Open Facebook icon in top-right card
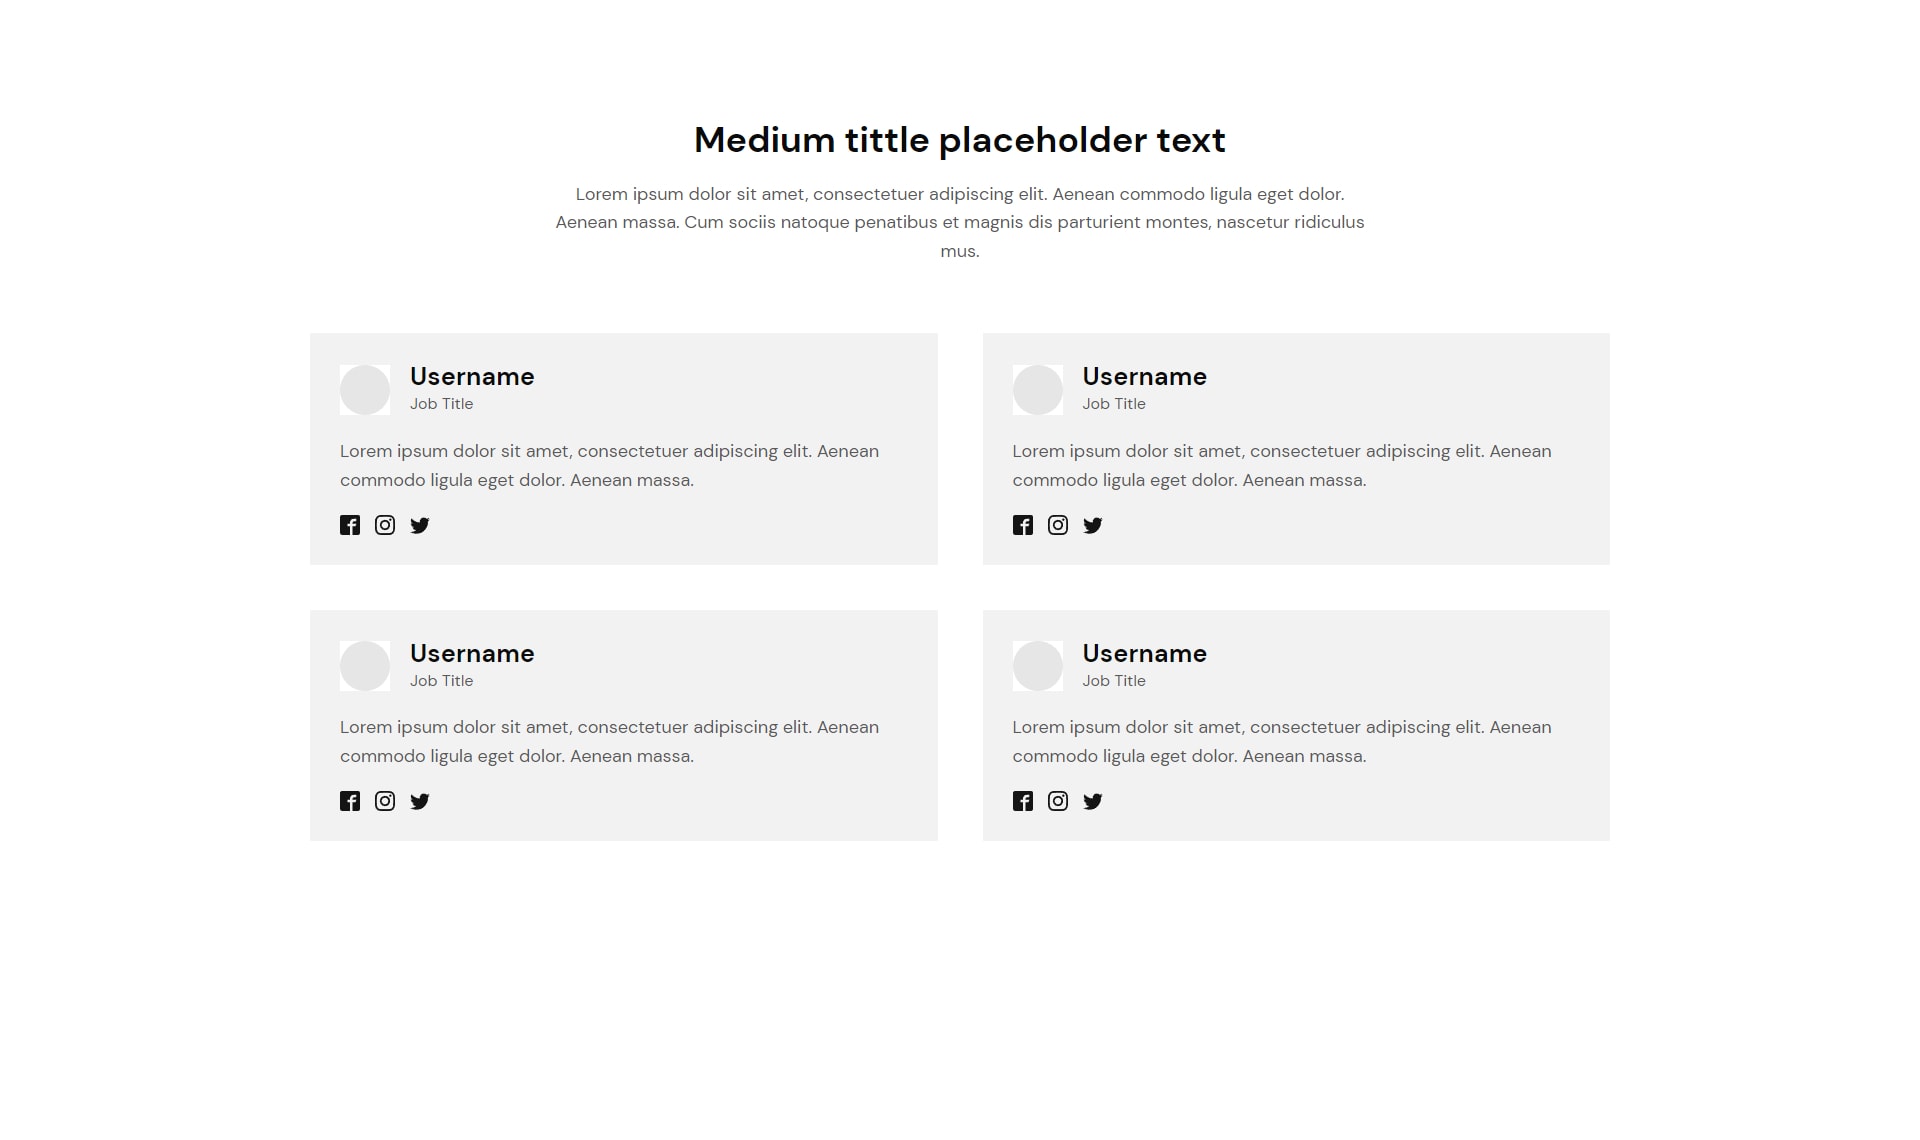 tap(1022, 525)
